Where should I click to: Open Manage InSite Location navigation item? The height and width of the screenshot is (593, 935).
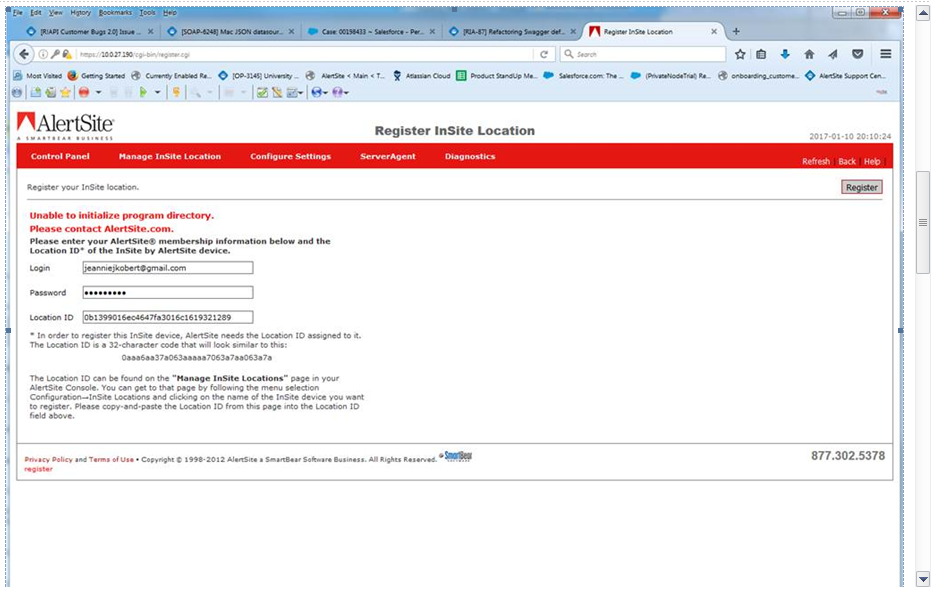pyautogui.click(x=170, y=156)
